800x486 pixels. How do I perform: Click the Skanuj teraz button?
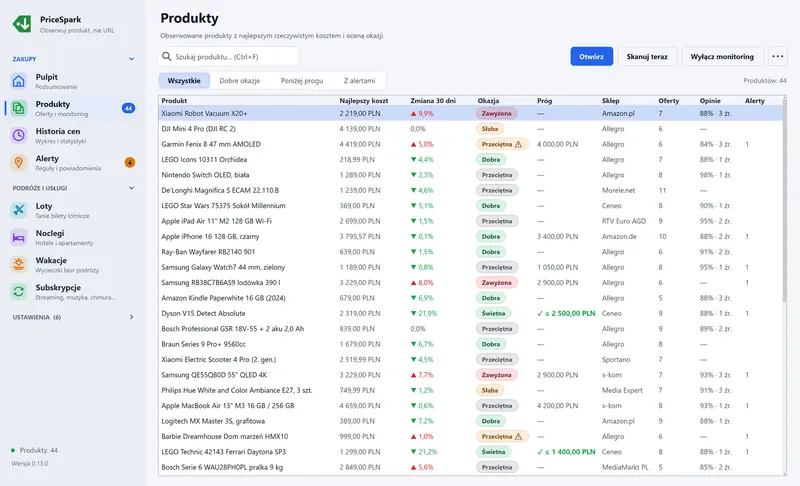coord(647,56)
